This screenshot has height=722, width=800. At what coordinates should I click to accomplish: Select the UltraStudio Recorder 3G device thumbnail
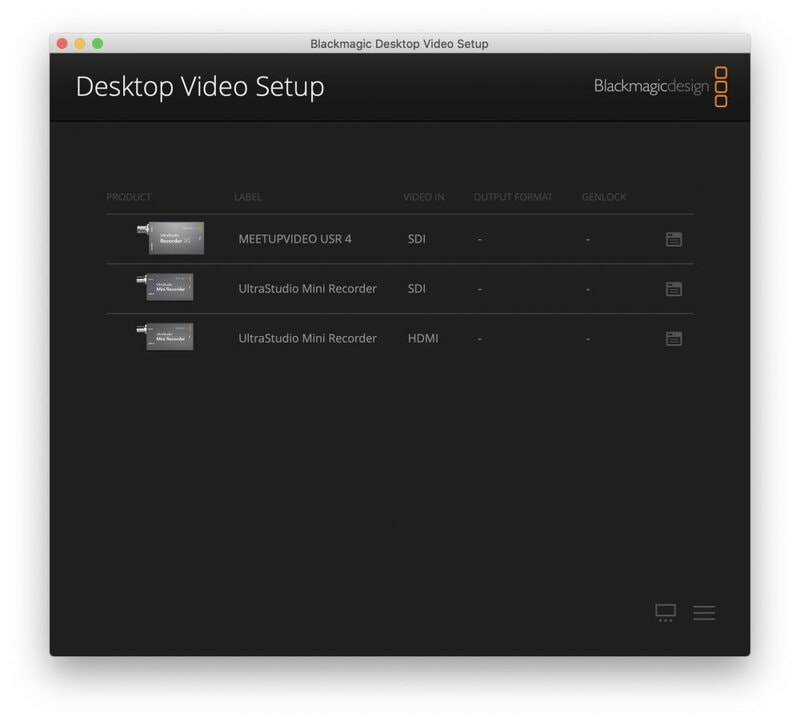175,238
